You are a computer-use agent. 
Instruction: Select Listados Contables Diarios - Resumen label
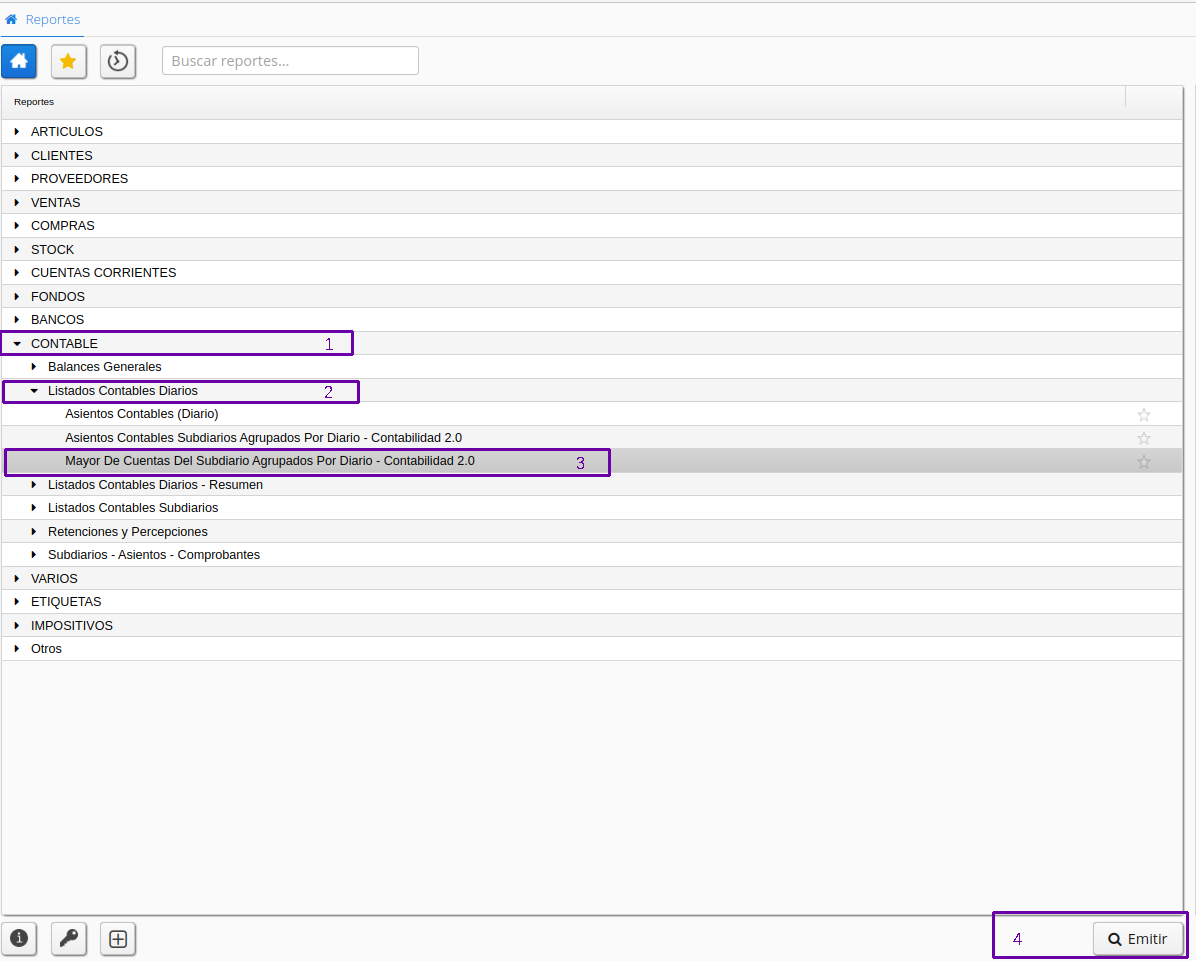(156, 484)
